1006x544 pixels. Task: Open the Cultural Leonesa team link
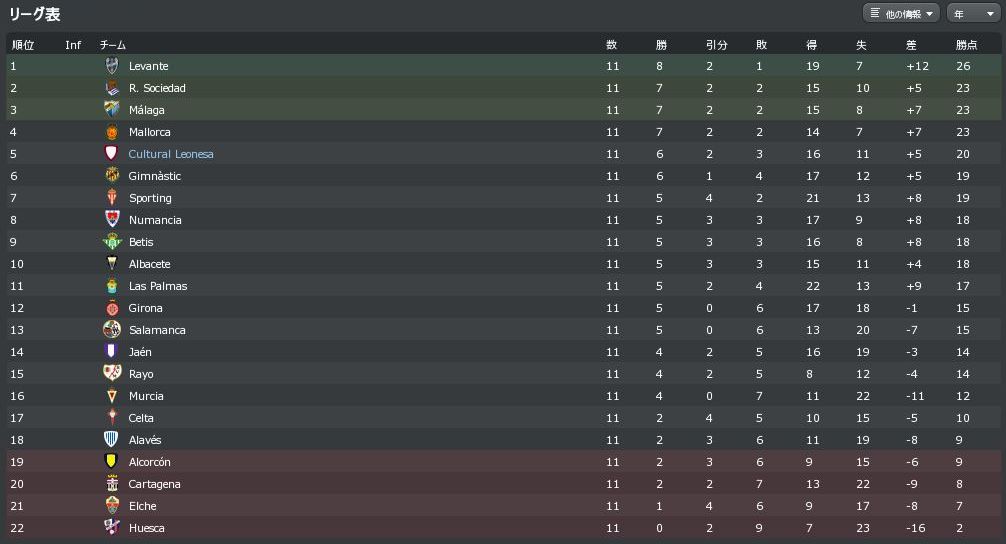click(171, 154)
